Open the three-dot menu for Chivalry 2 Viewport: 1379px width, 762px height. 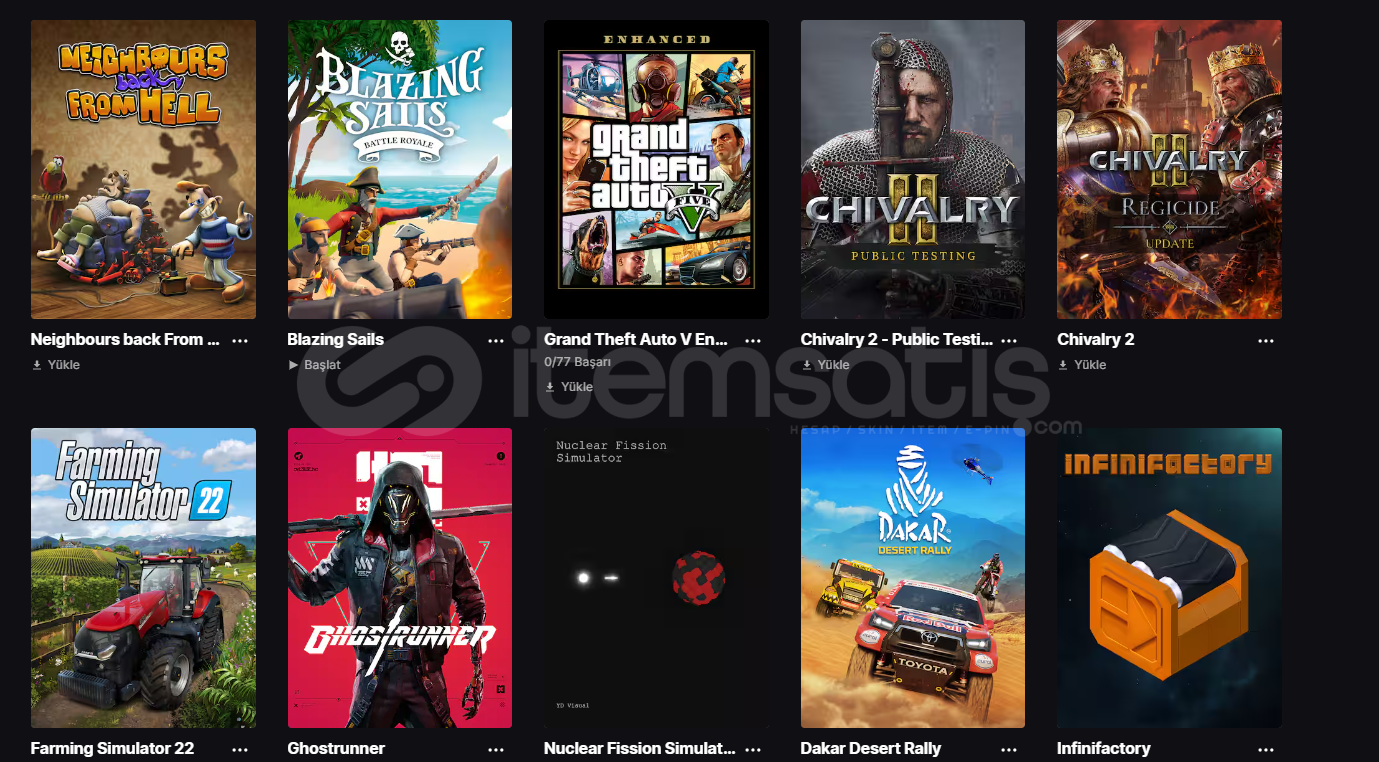(x=1266, y=340)
